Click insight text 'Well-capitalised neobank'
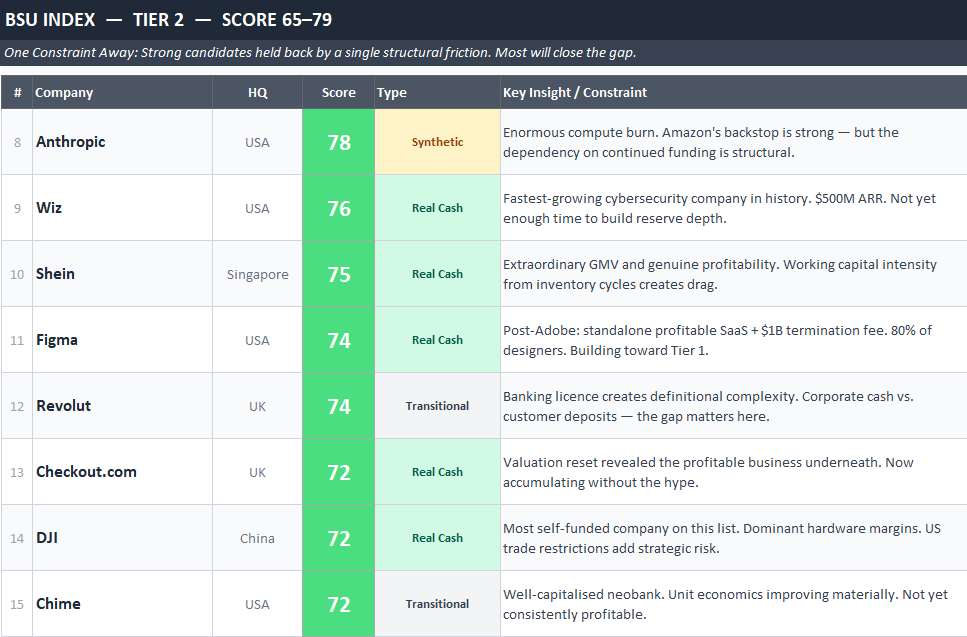967x637 pixels. coord(583,594)
